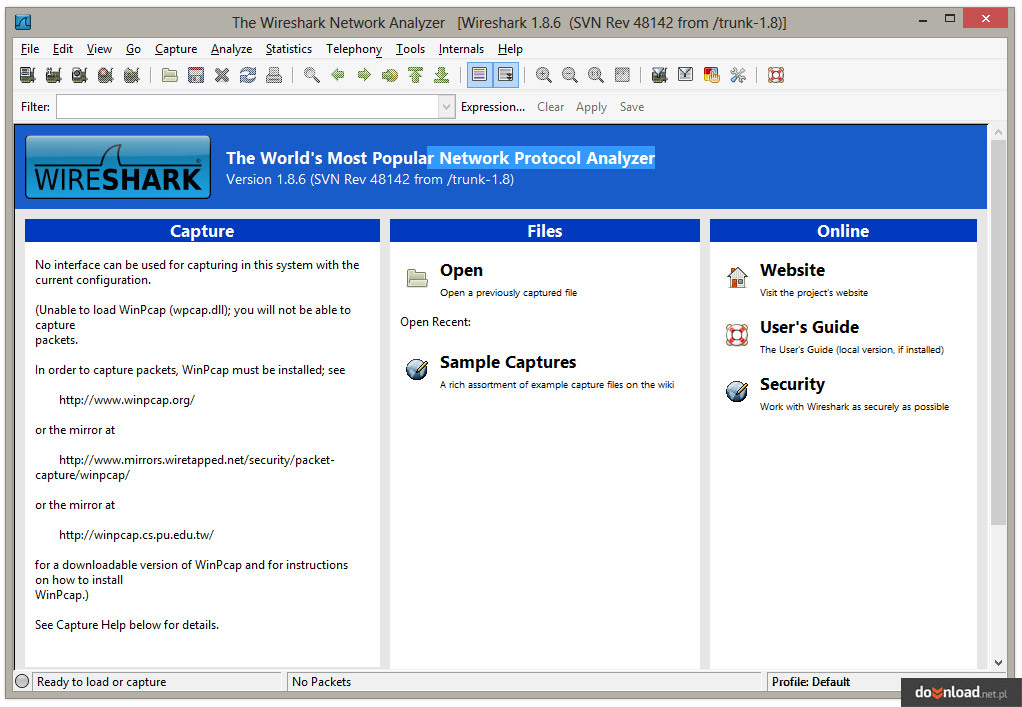The width and height of the screenshot is (1022, 707).
Task: Open the Statistics menu
Action: click(x=289, y=49)
